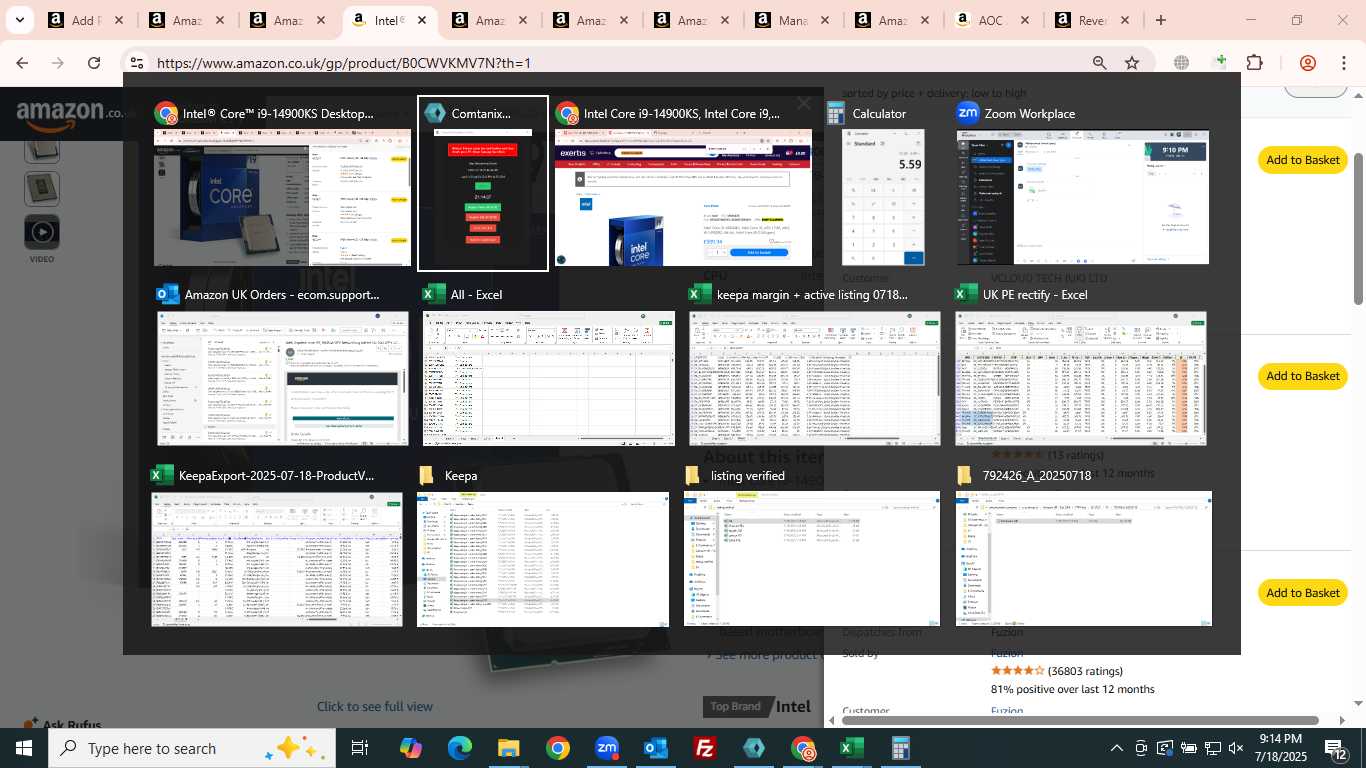
Task: Switch to the listing verified folder window
Action: point(811,546)
